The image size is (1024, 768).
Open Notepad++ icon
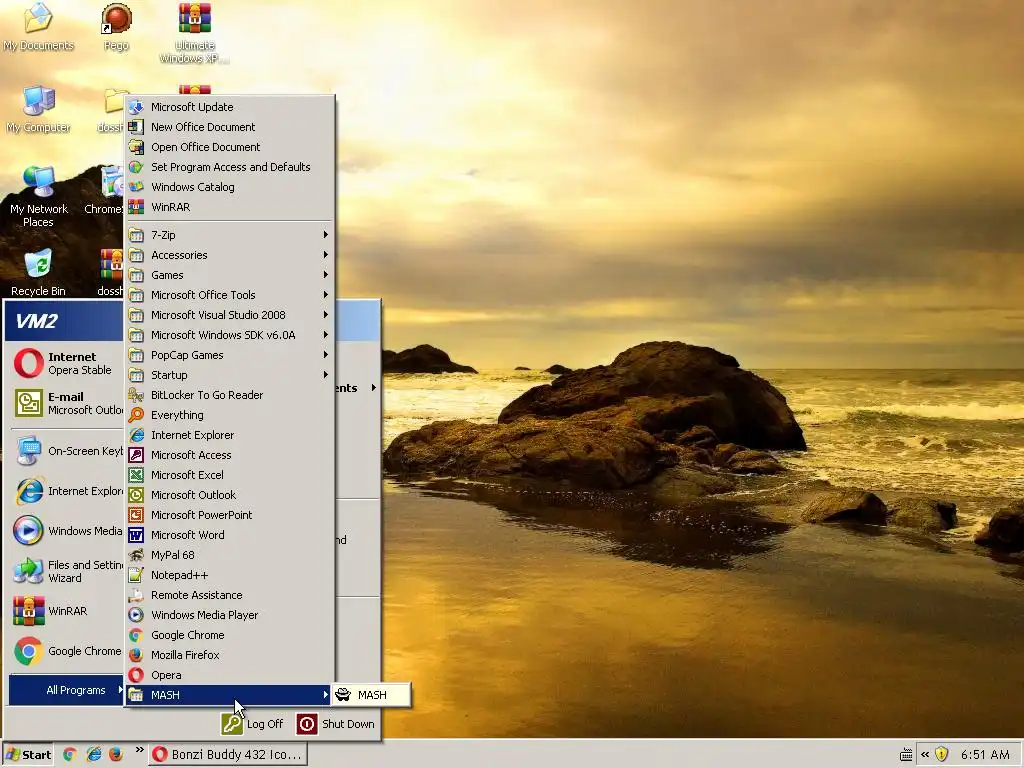tap(136, 575)
